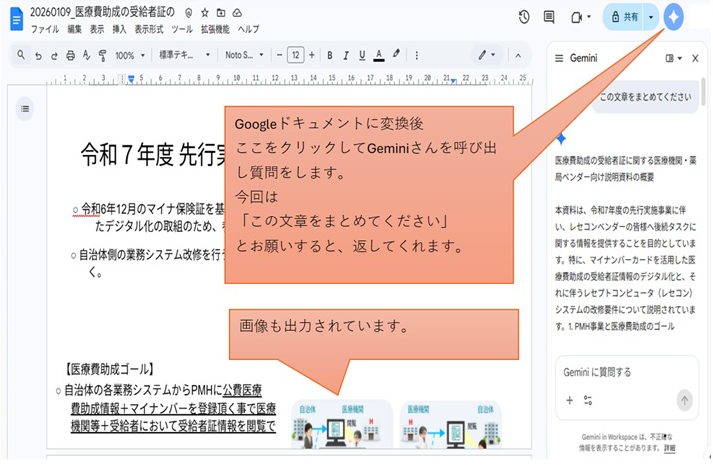The width and height of the screenshot is (713, 471).
Task: Open the highlight color pen tool
Action: point(396,55)
